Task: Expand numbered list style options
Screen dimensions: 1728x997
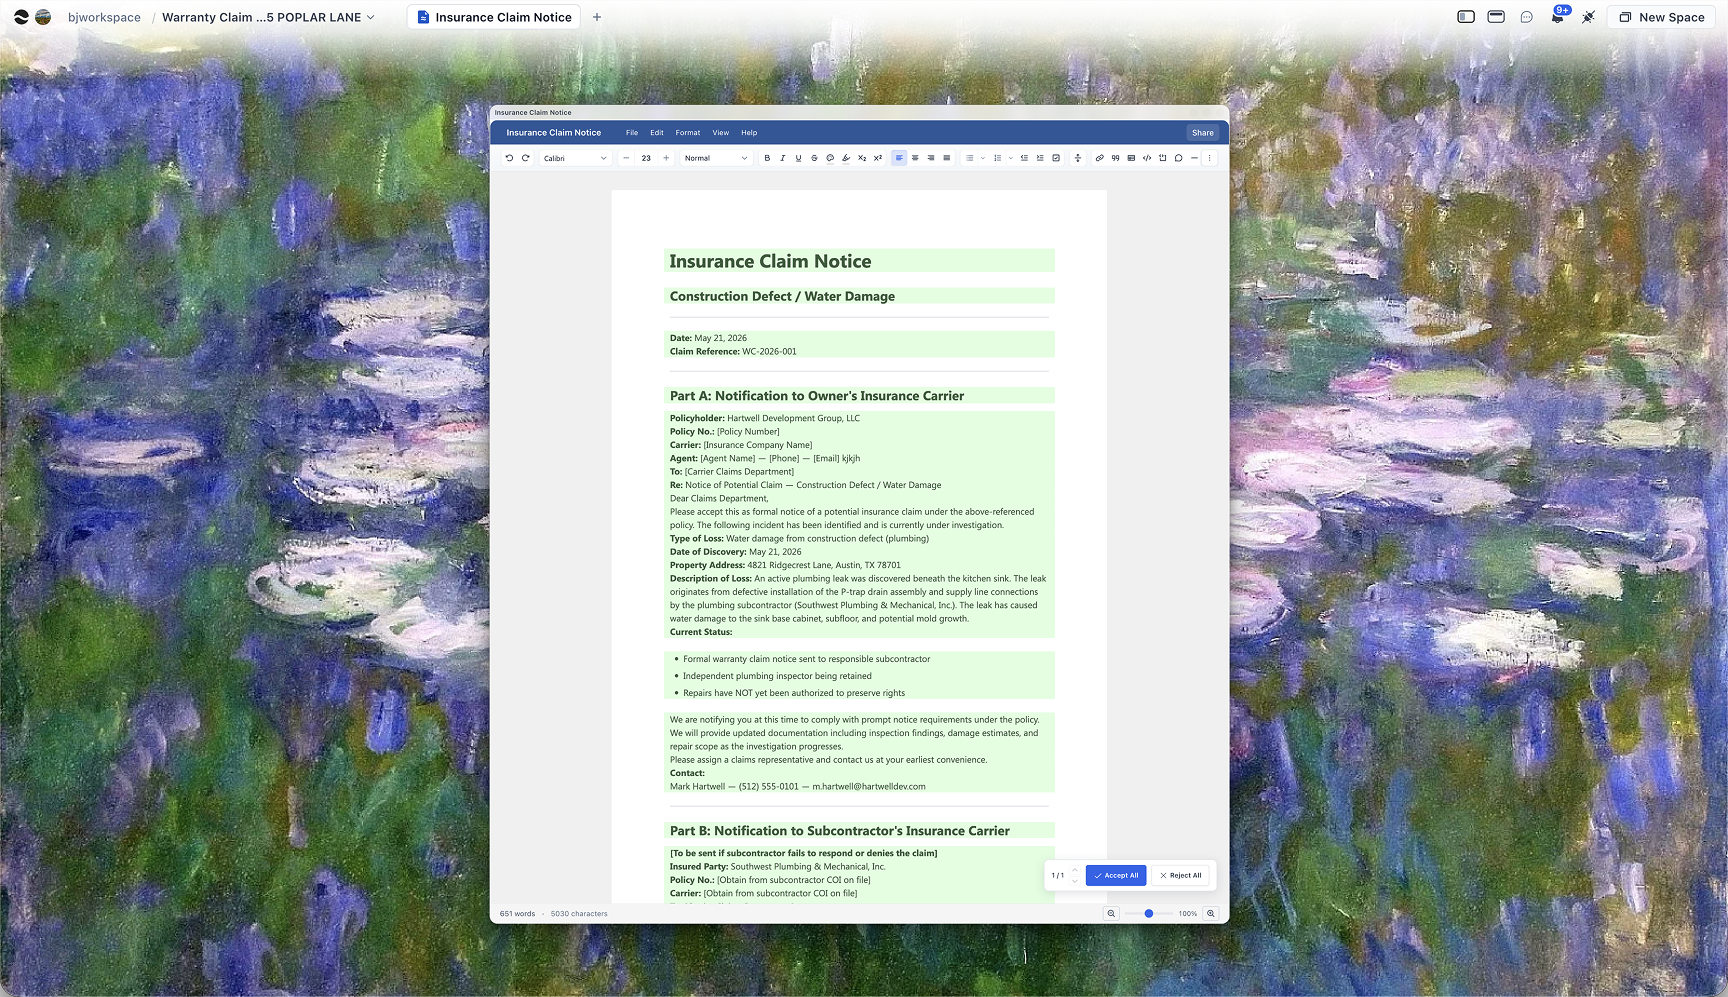Action: tap(1011, 158)
